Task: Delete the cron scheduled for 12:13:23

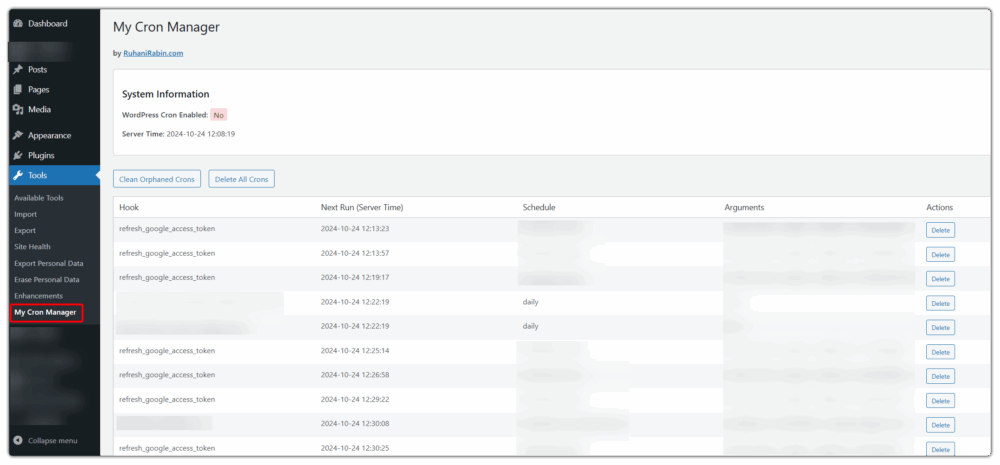Action: (940, 230)
